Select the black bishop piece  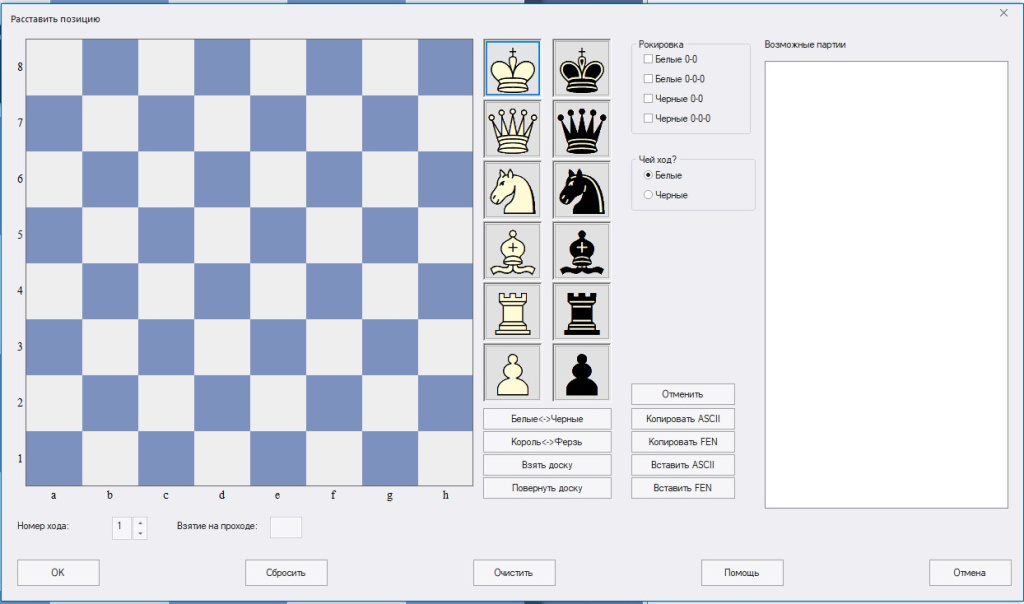(581, 251)
